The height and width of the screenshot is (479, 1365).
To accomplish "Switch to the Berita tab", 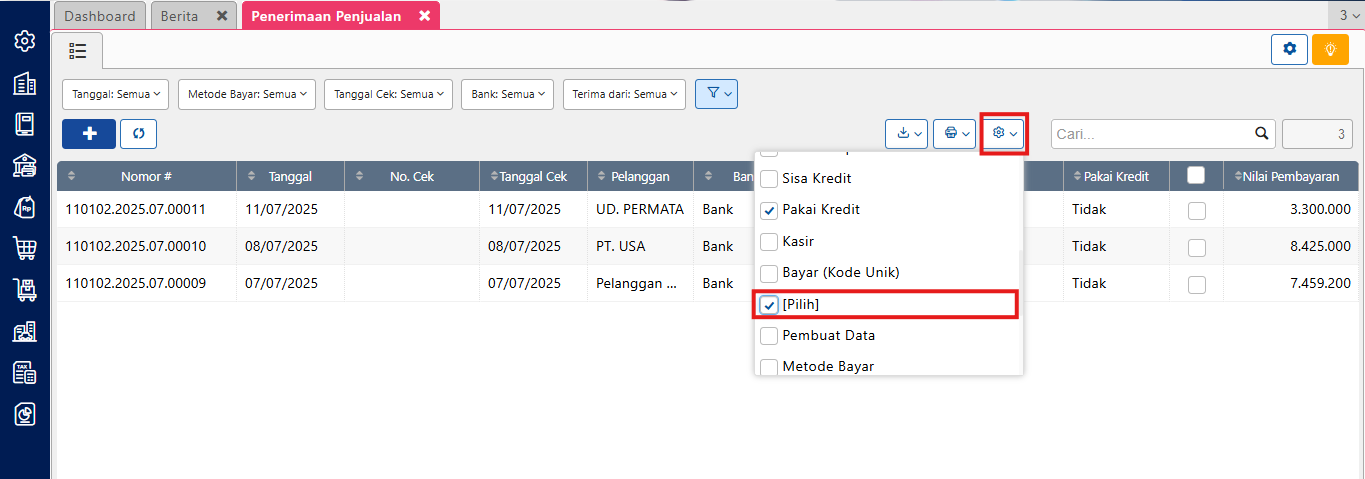I will 182,16.
